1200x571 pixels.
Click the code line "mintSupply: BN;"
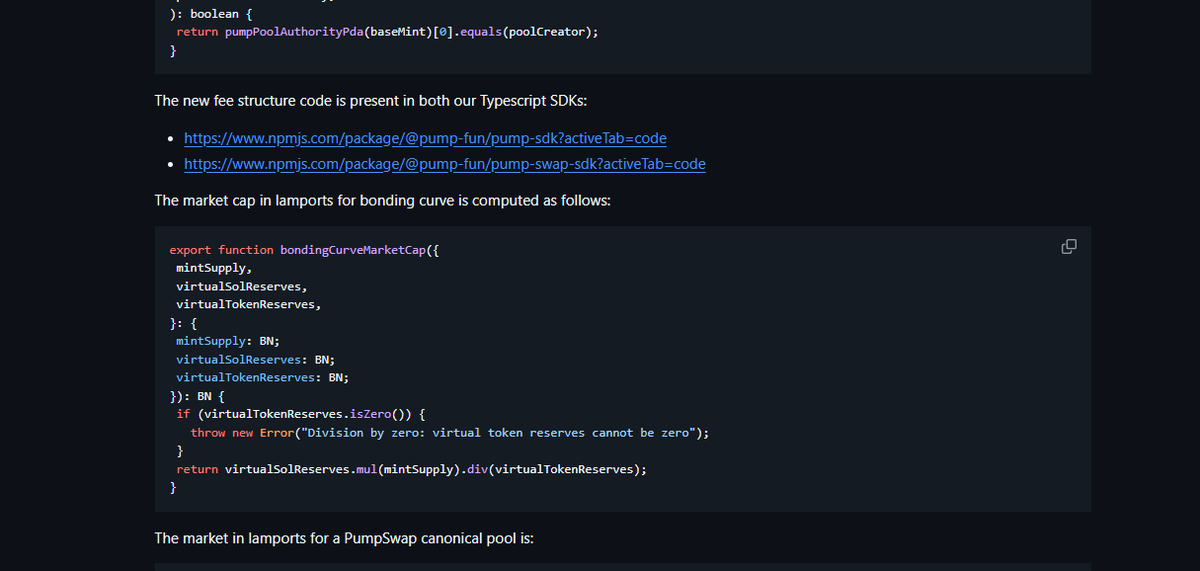pos(228,341)
